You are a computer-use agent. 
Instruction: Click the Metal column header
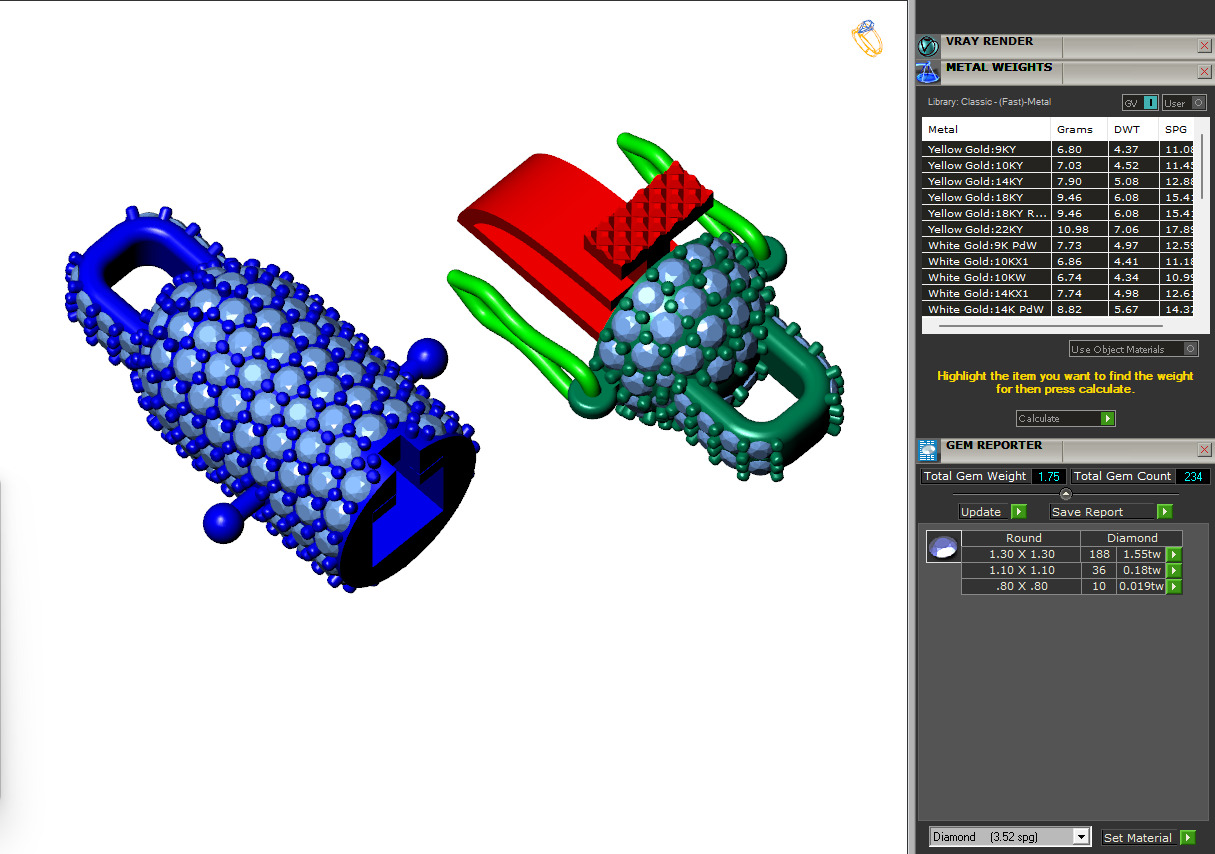[x=986, y=129]
